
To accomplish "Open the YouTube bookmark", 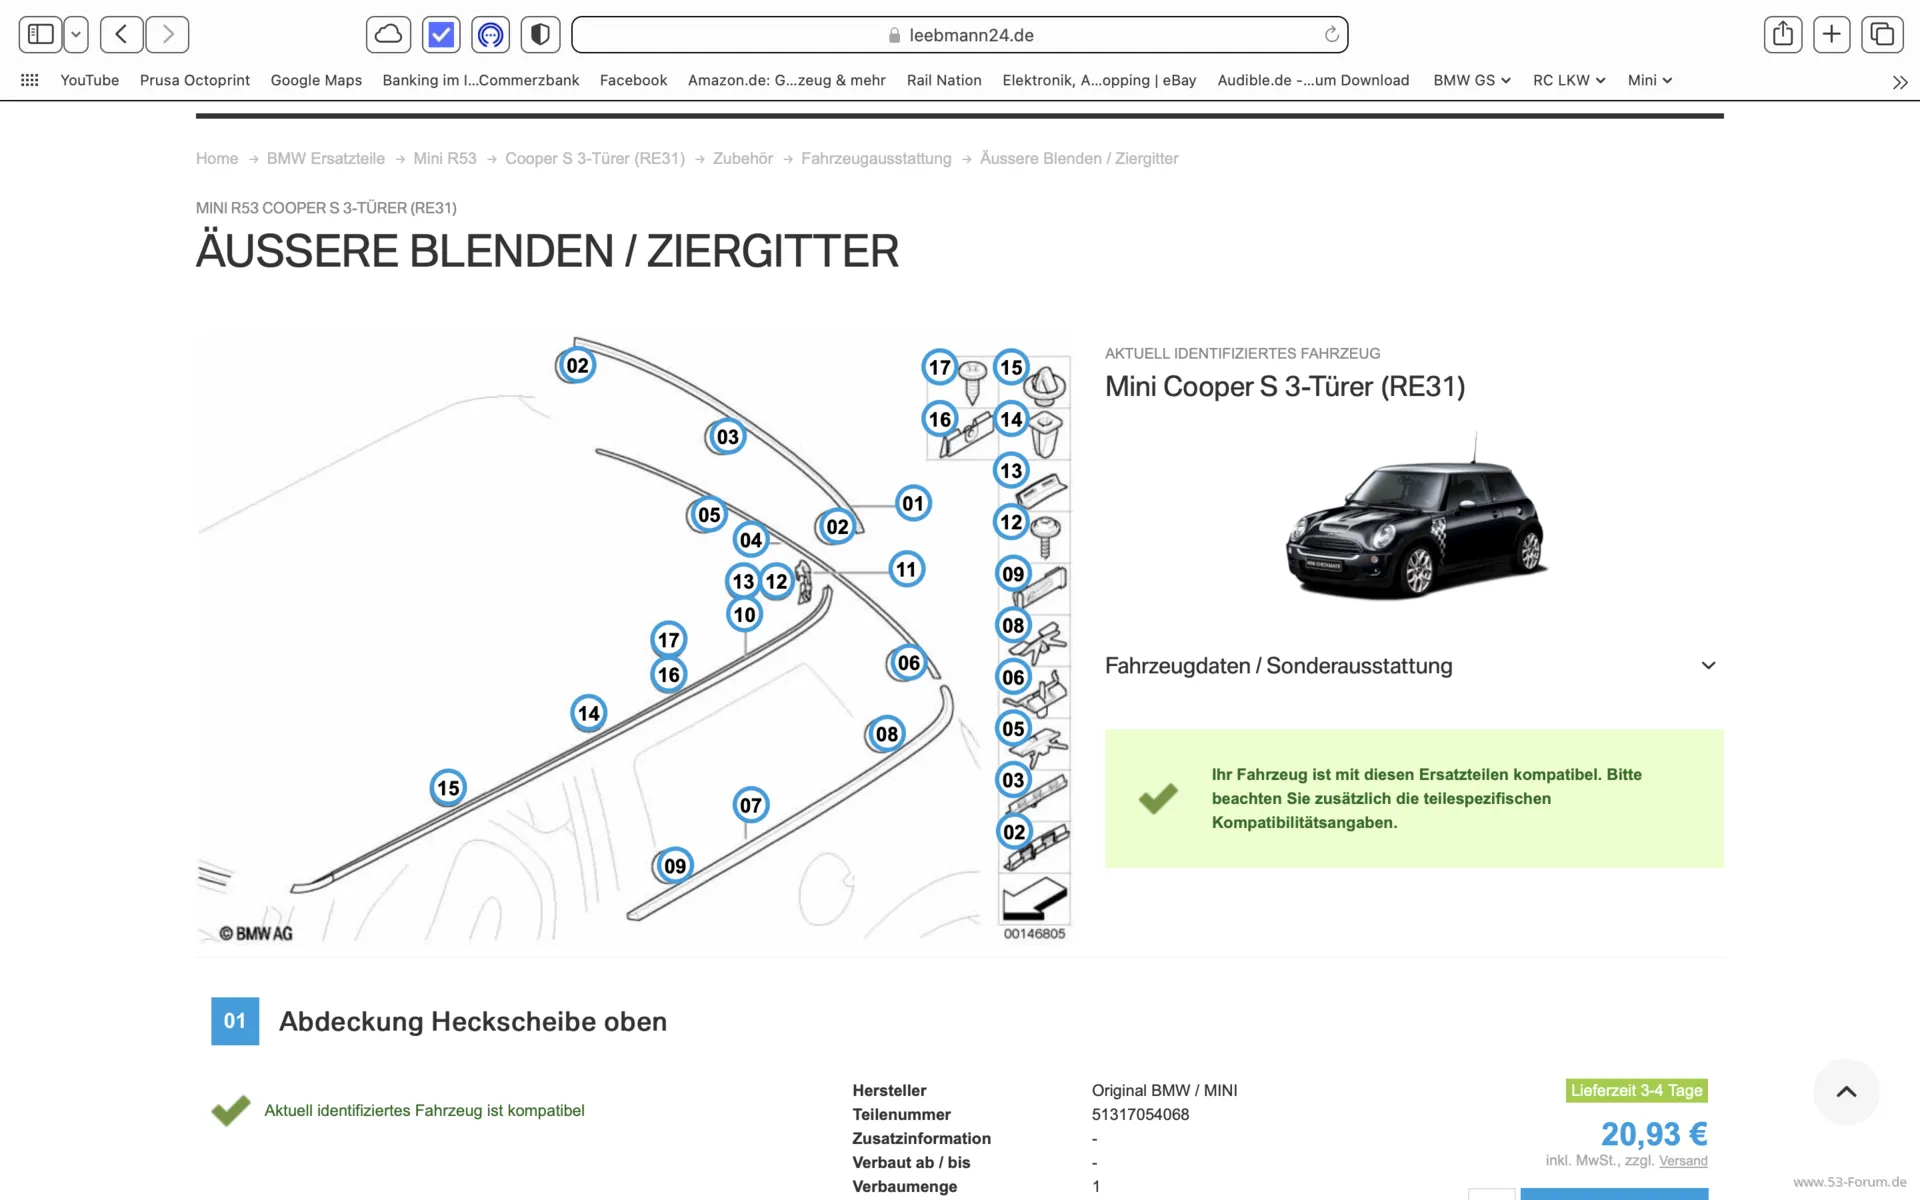I will (90, 80).
